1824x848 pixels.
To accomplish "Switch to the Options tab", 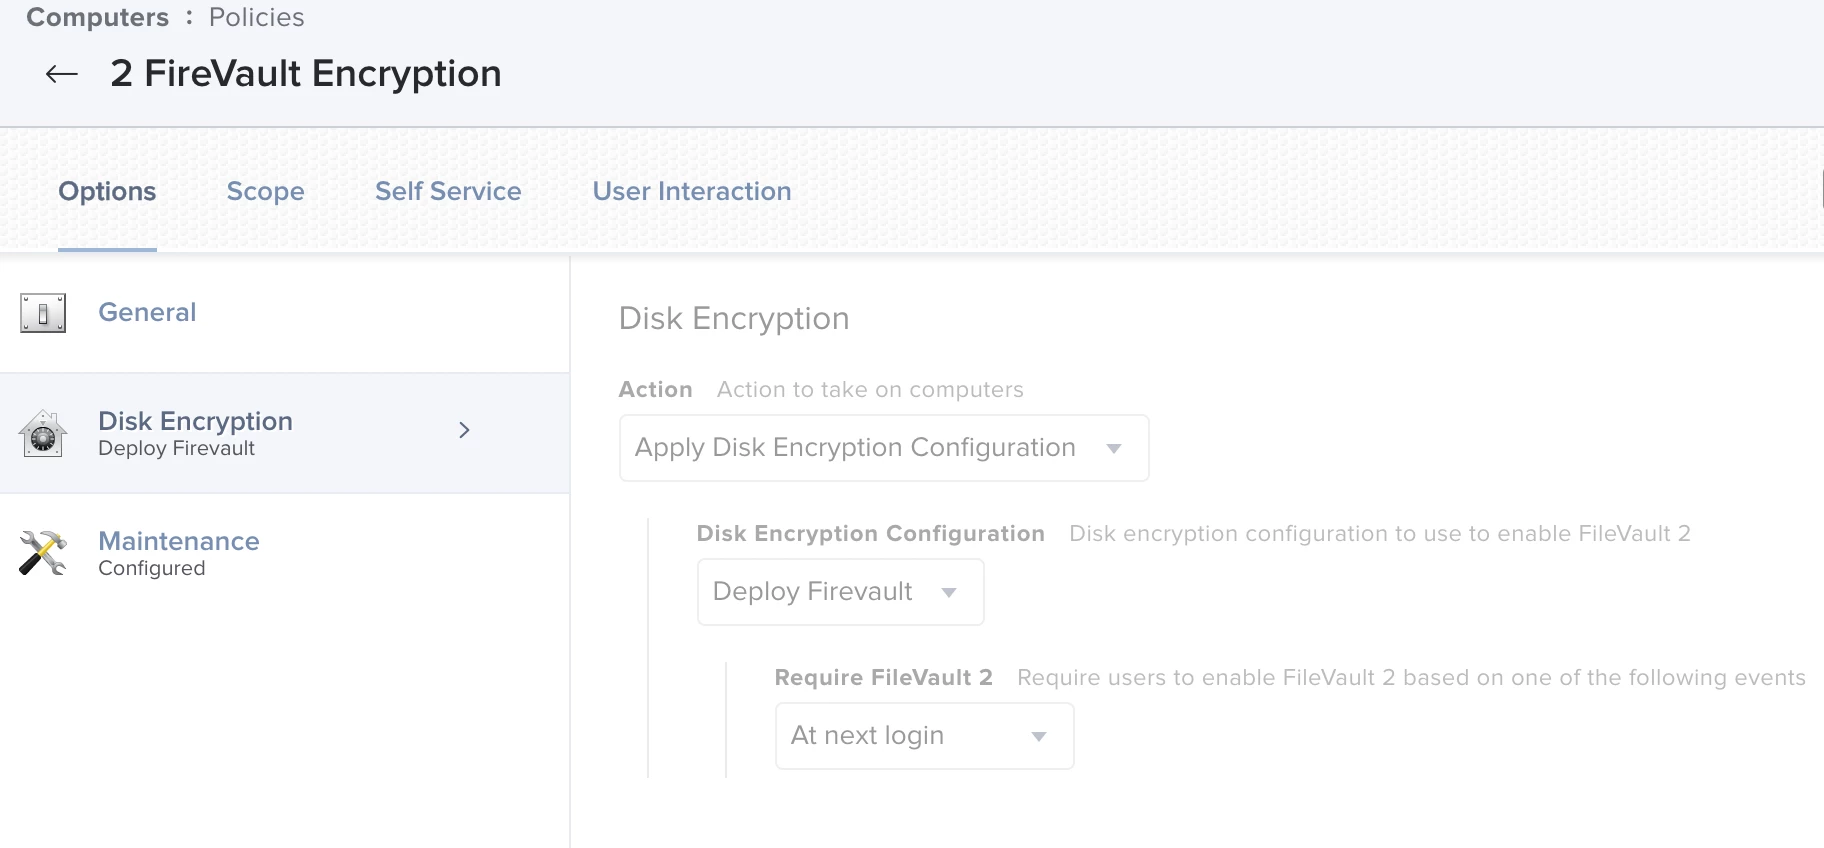I will coord(107,191).
